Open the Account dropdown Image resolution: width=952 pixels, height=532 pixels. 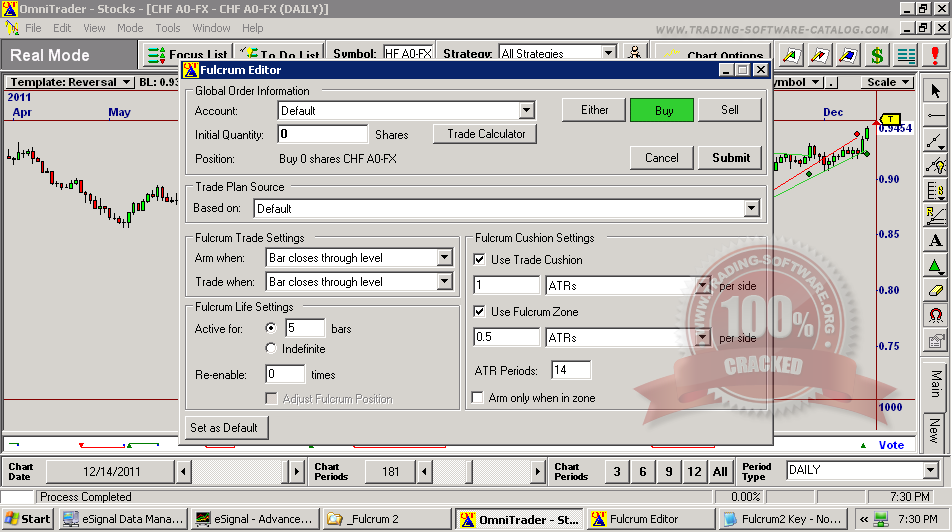[x=526, y=111]
